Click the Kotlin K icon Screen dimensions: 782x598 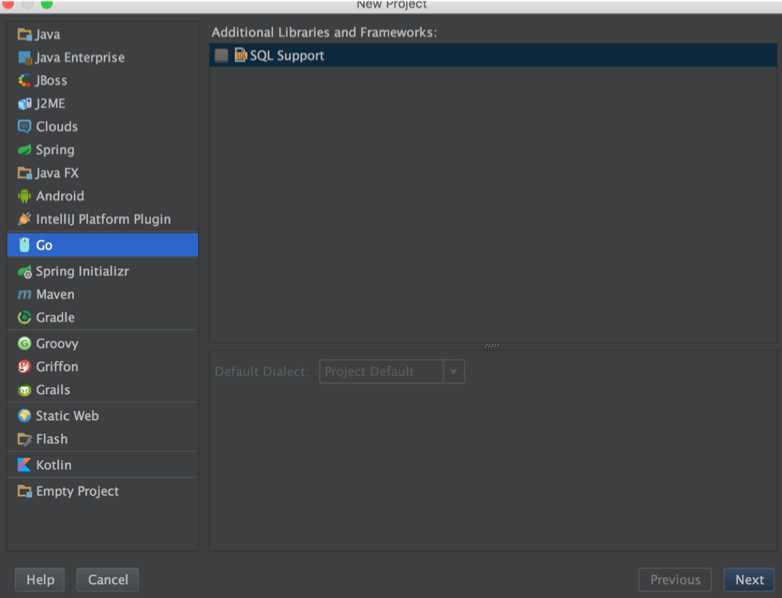(x=24, y=465)
